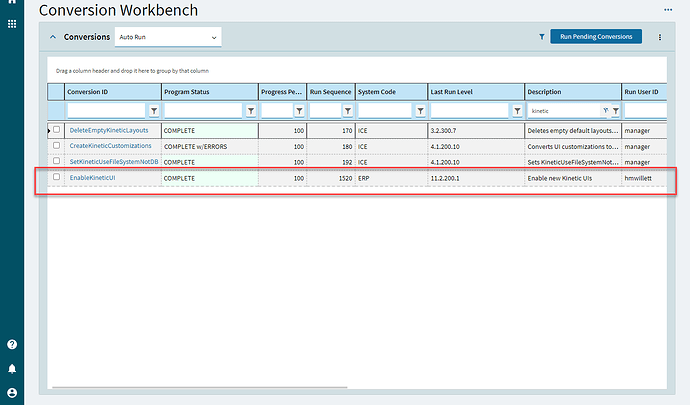Open the home icon in sidebar
The width and height of the screenshot is (690, 405).
point(12,2)
